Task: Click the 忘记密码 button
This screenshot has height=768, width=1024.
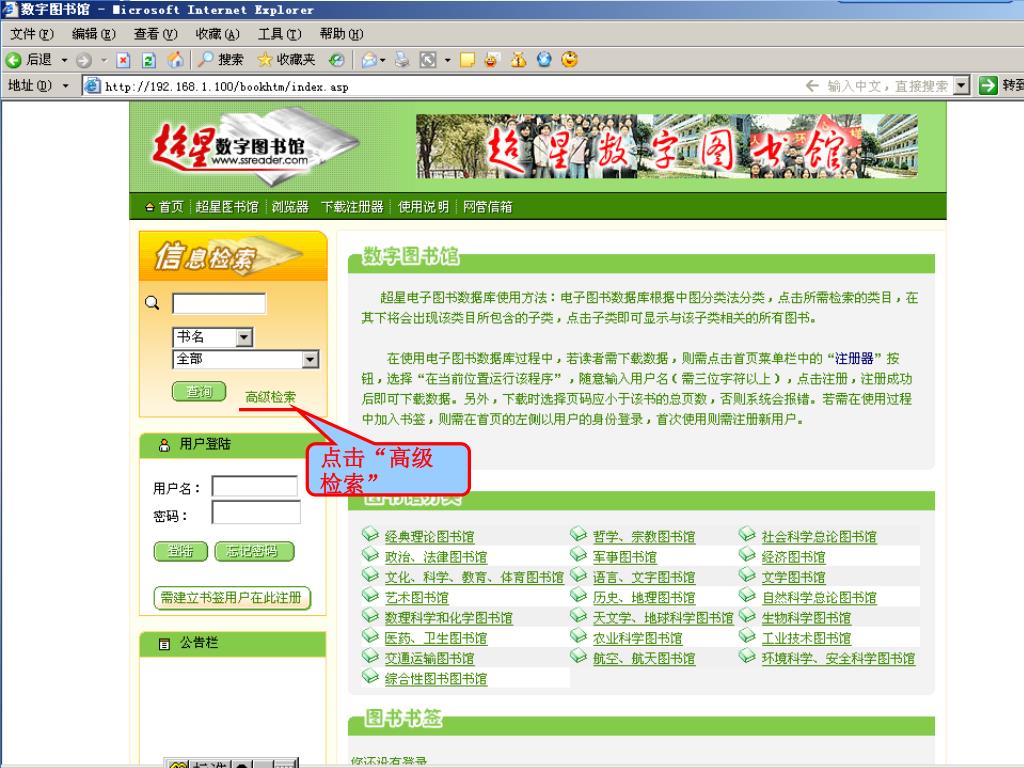Action: (x=254, y=551)
